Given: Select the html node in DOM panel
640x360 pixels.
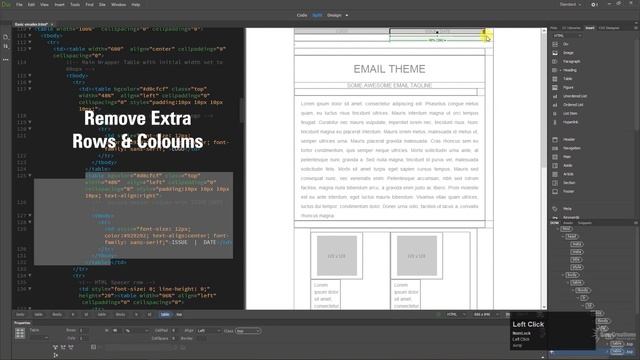Looking at the screenshot, I should coord(566,229).
